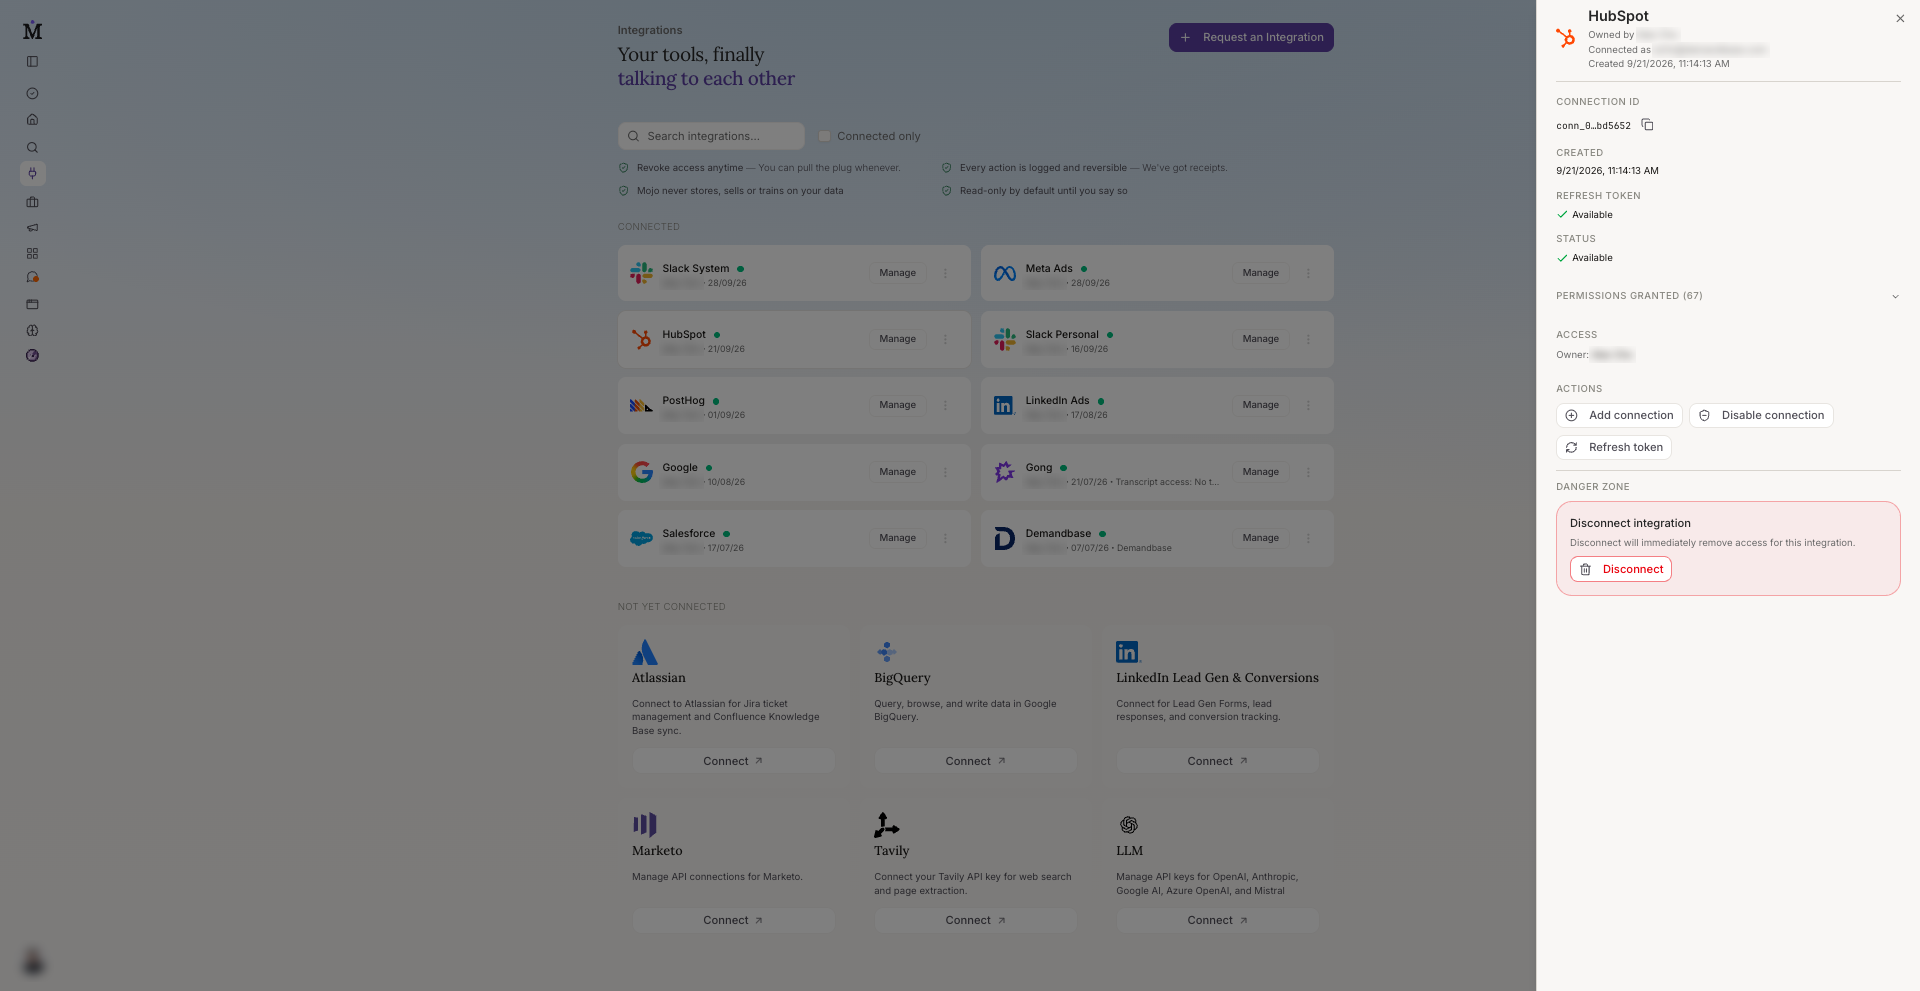
Task: Click the HubSpot logo in the connected list
Action: point(641,339)
